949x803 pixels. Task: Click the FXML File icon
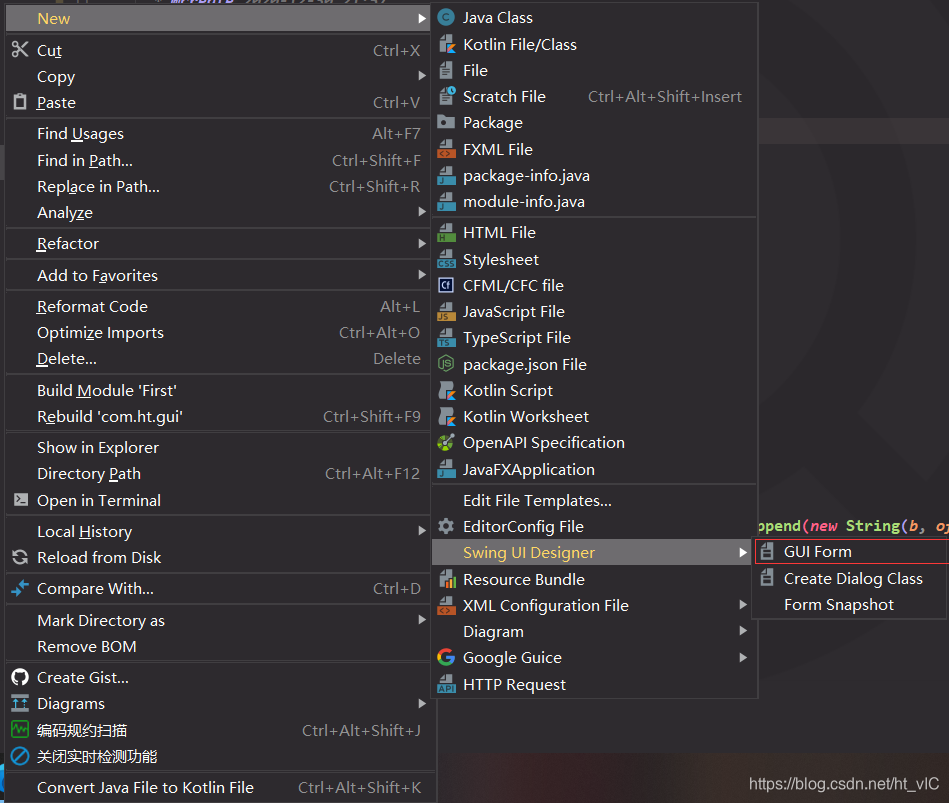click(x=446, y=149)
